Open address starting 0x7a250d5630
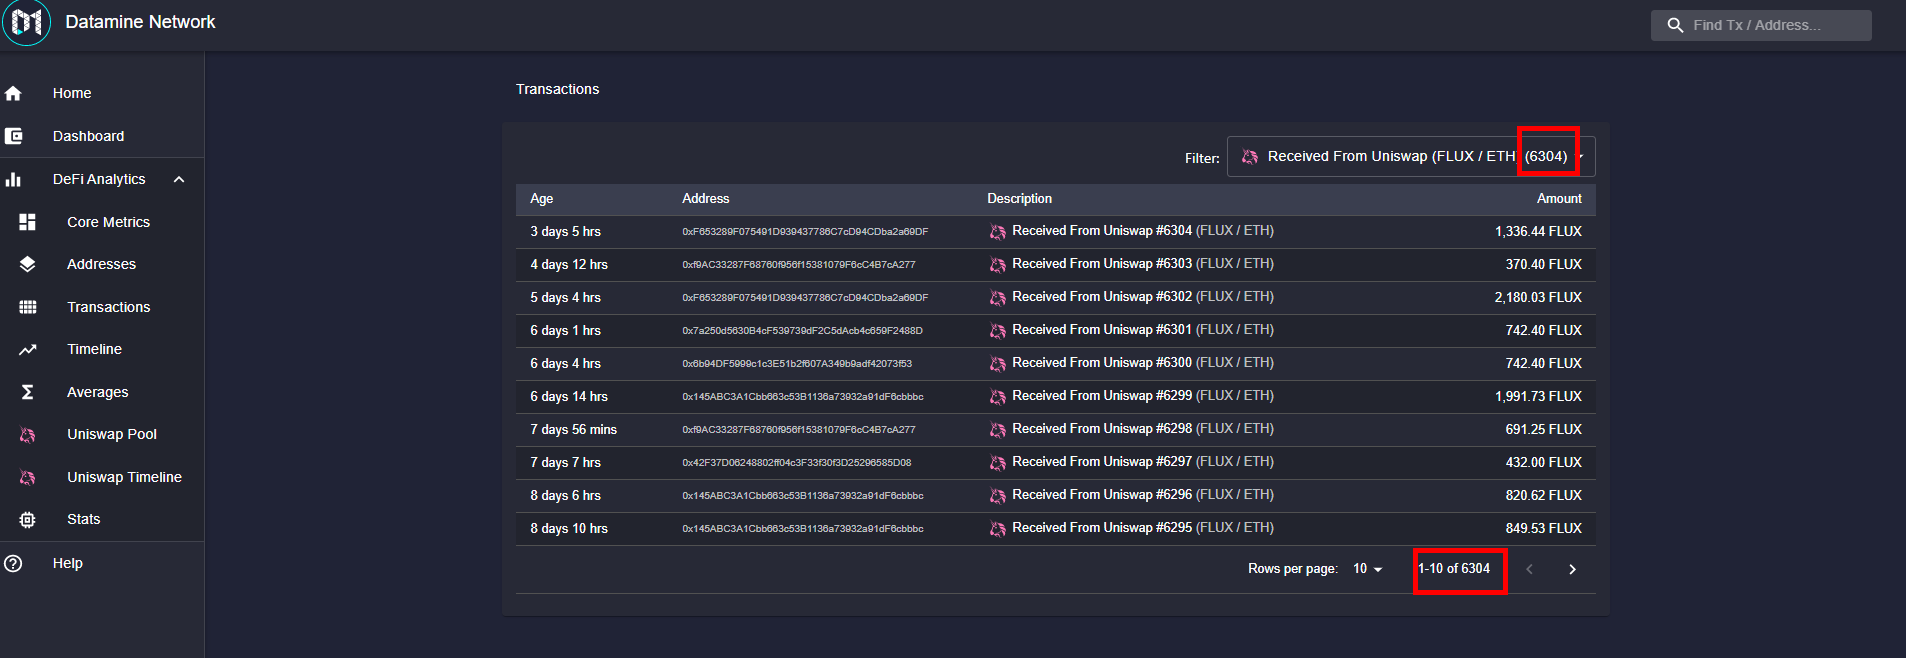The image size is (1906, 658). click(x=802, y=331)
